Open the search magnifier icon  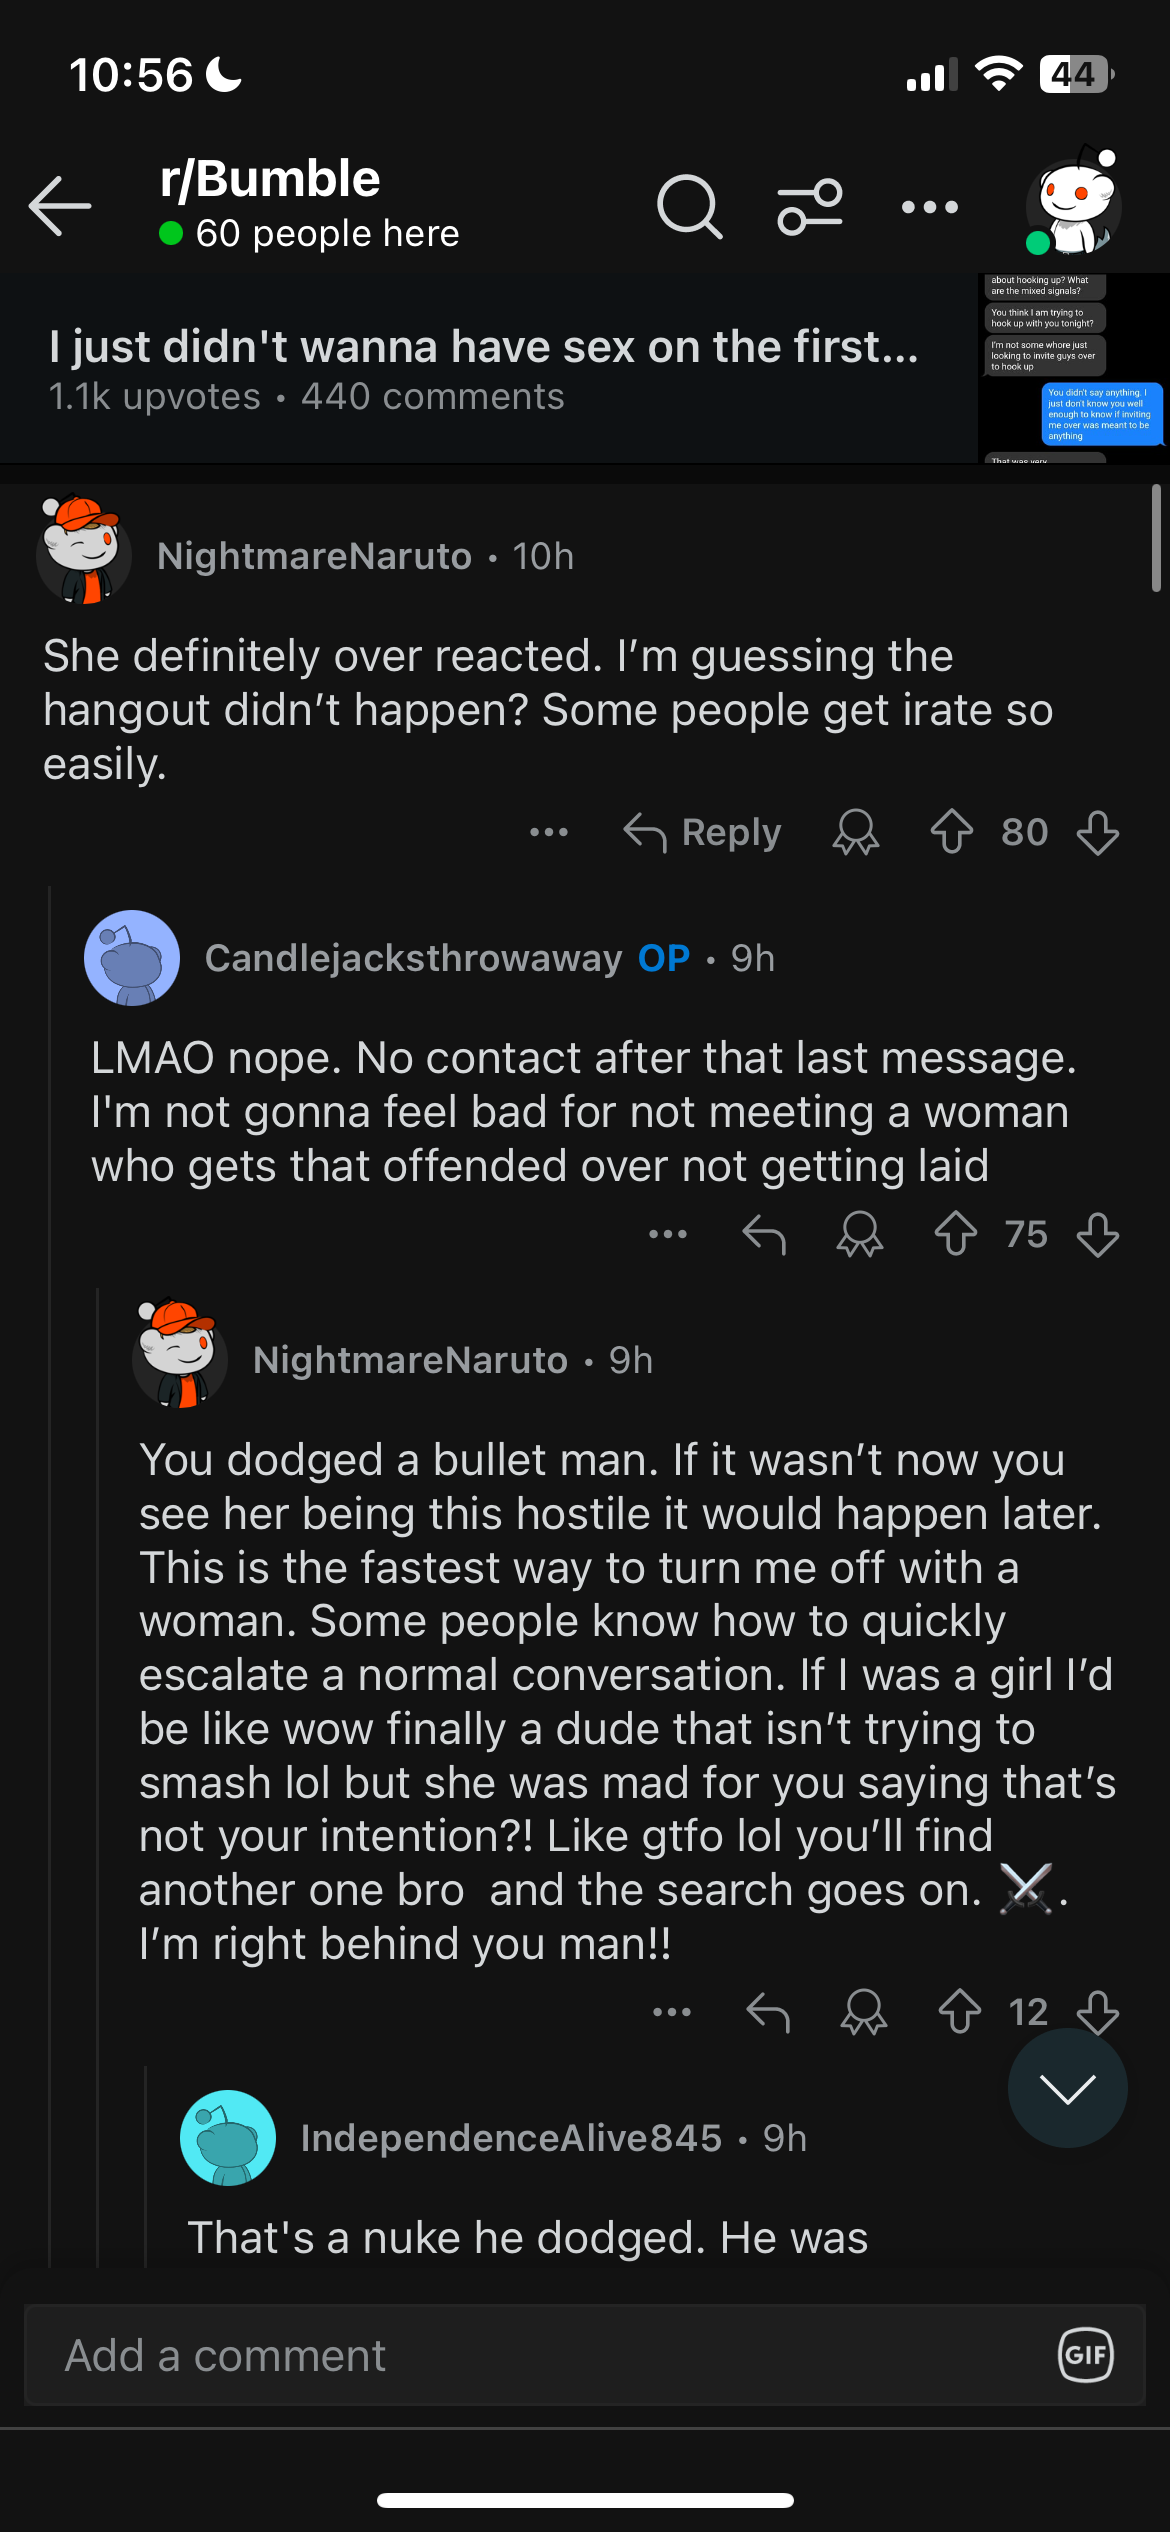click(689, 207)
